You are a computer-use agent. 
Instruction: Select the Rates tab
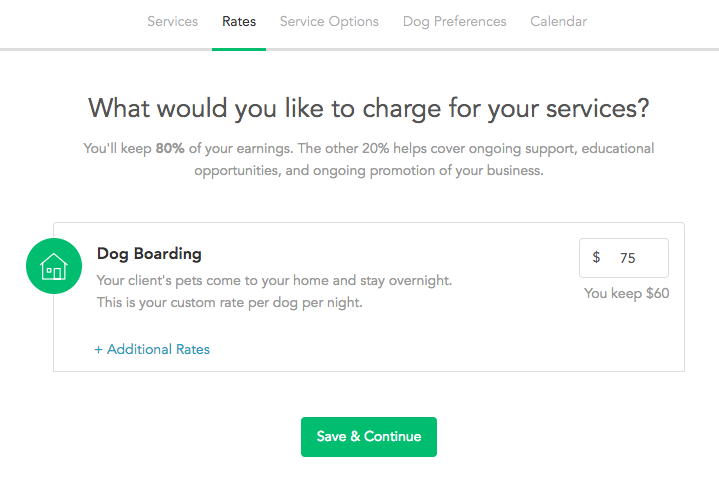pyautogui.click(x=239, y=22)
